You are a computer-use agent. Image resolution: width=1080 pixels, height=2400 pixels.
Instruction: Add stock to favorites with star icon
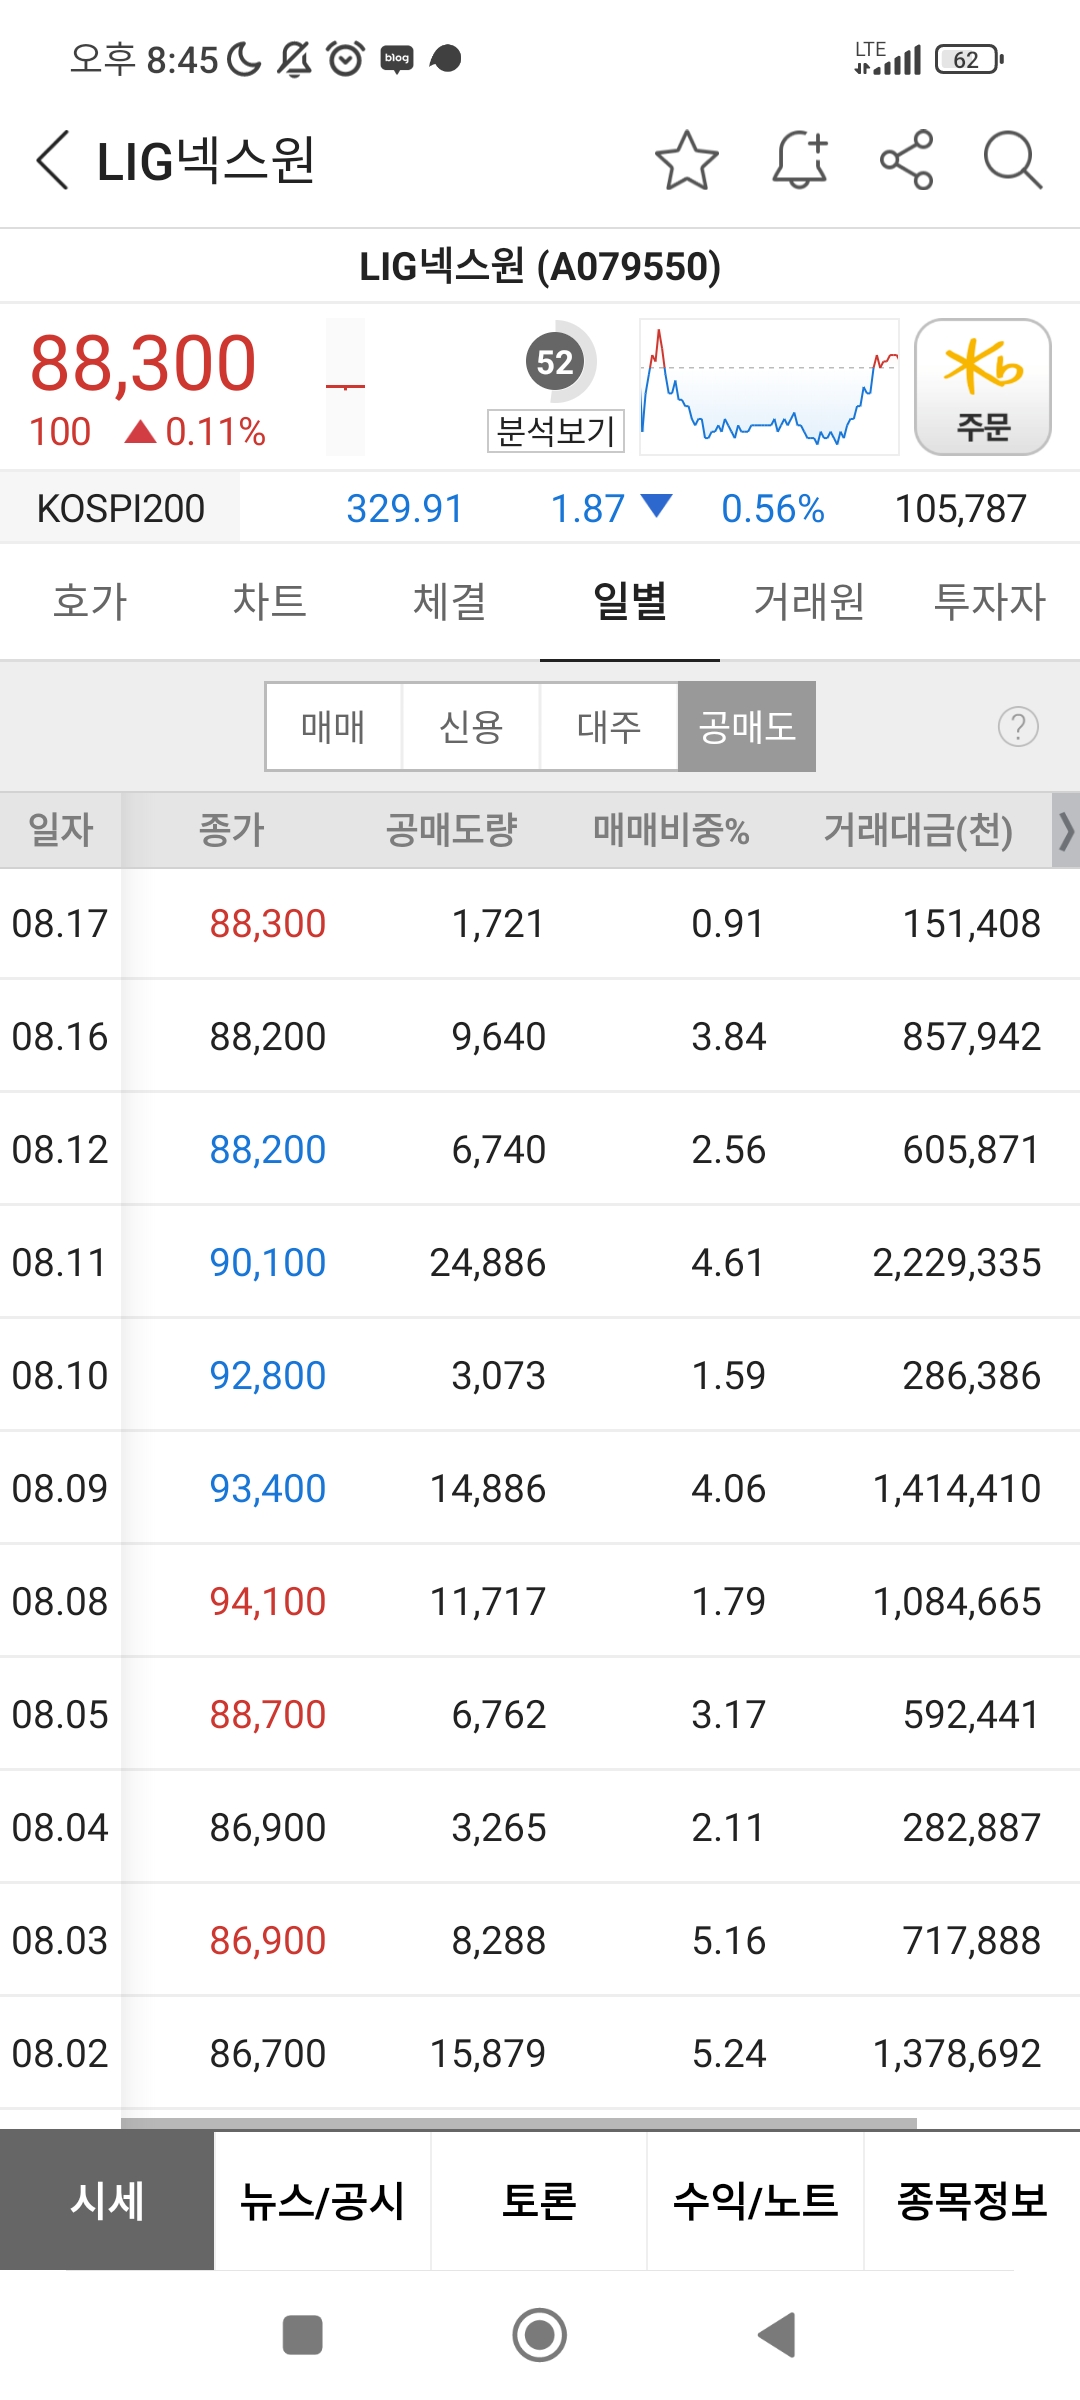click(686, 160)
